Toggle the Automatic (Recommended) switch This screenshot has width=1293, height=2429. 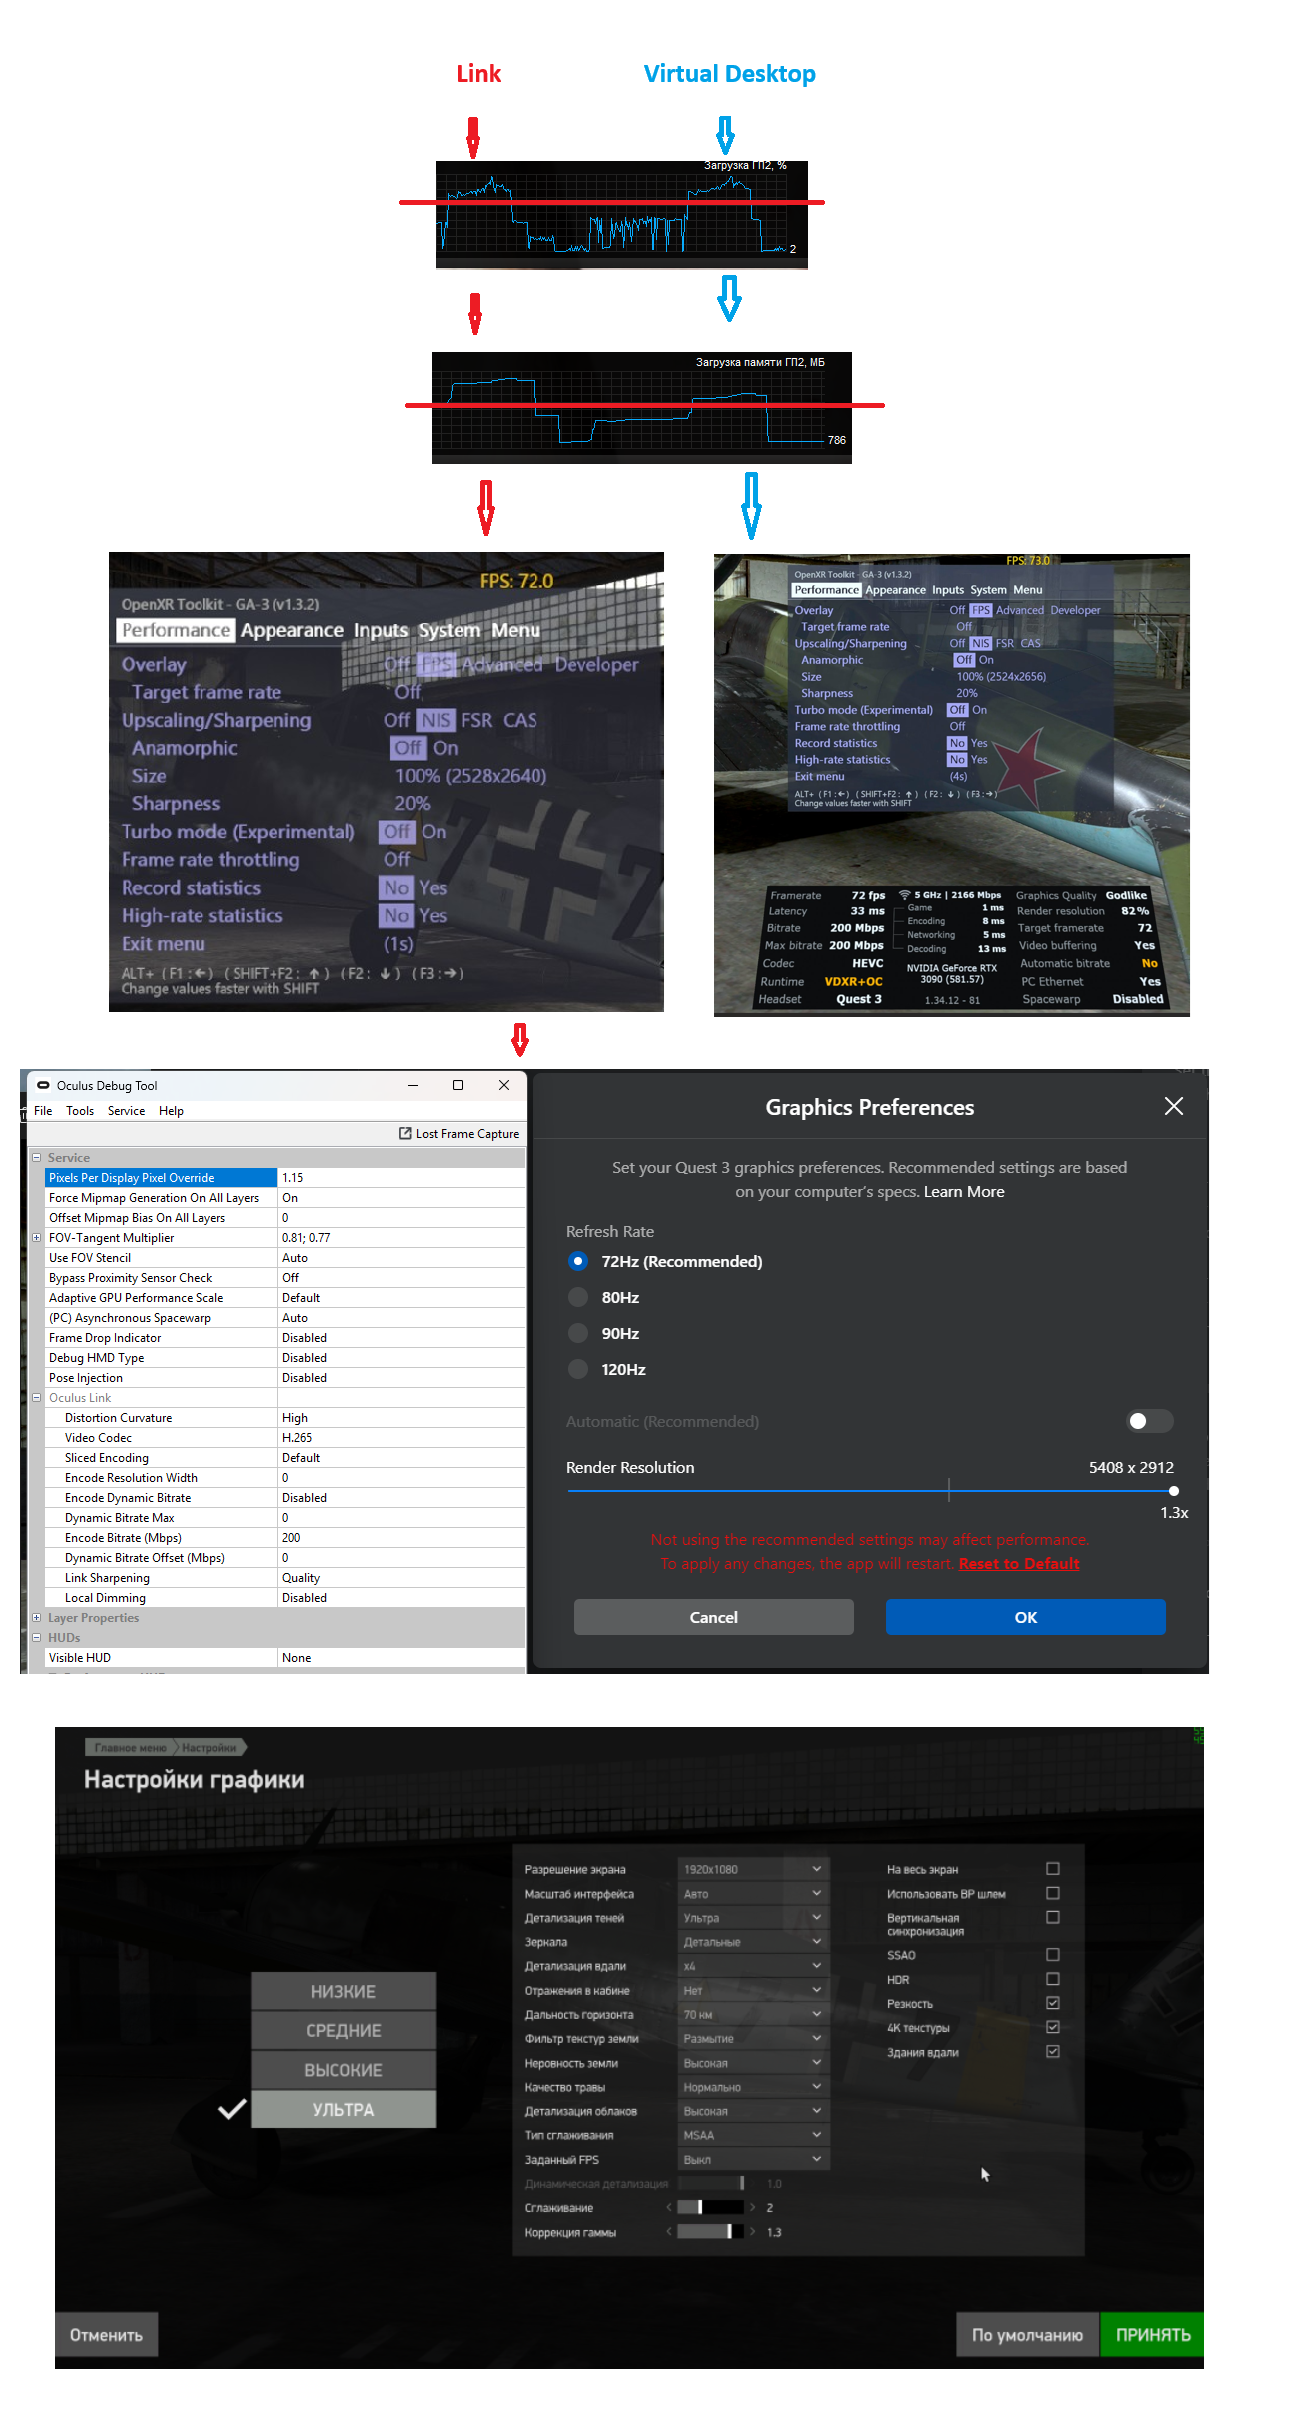(1149, 1421)
